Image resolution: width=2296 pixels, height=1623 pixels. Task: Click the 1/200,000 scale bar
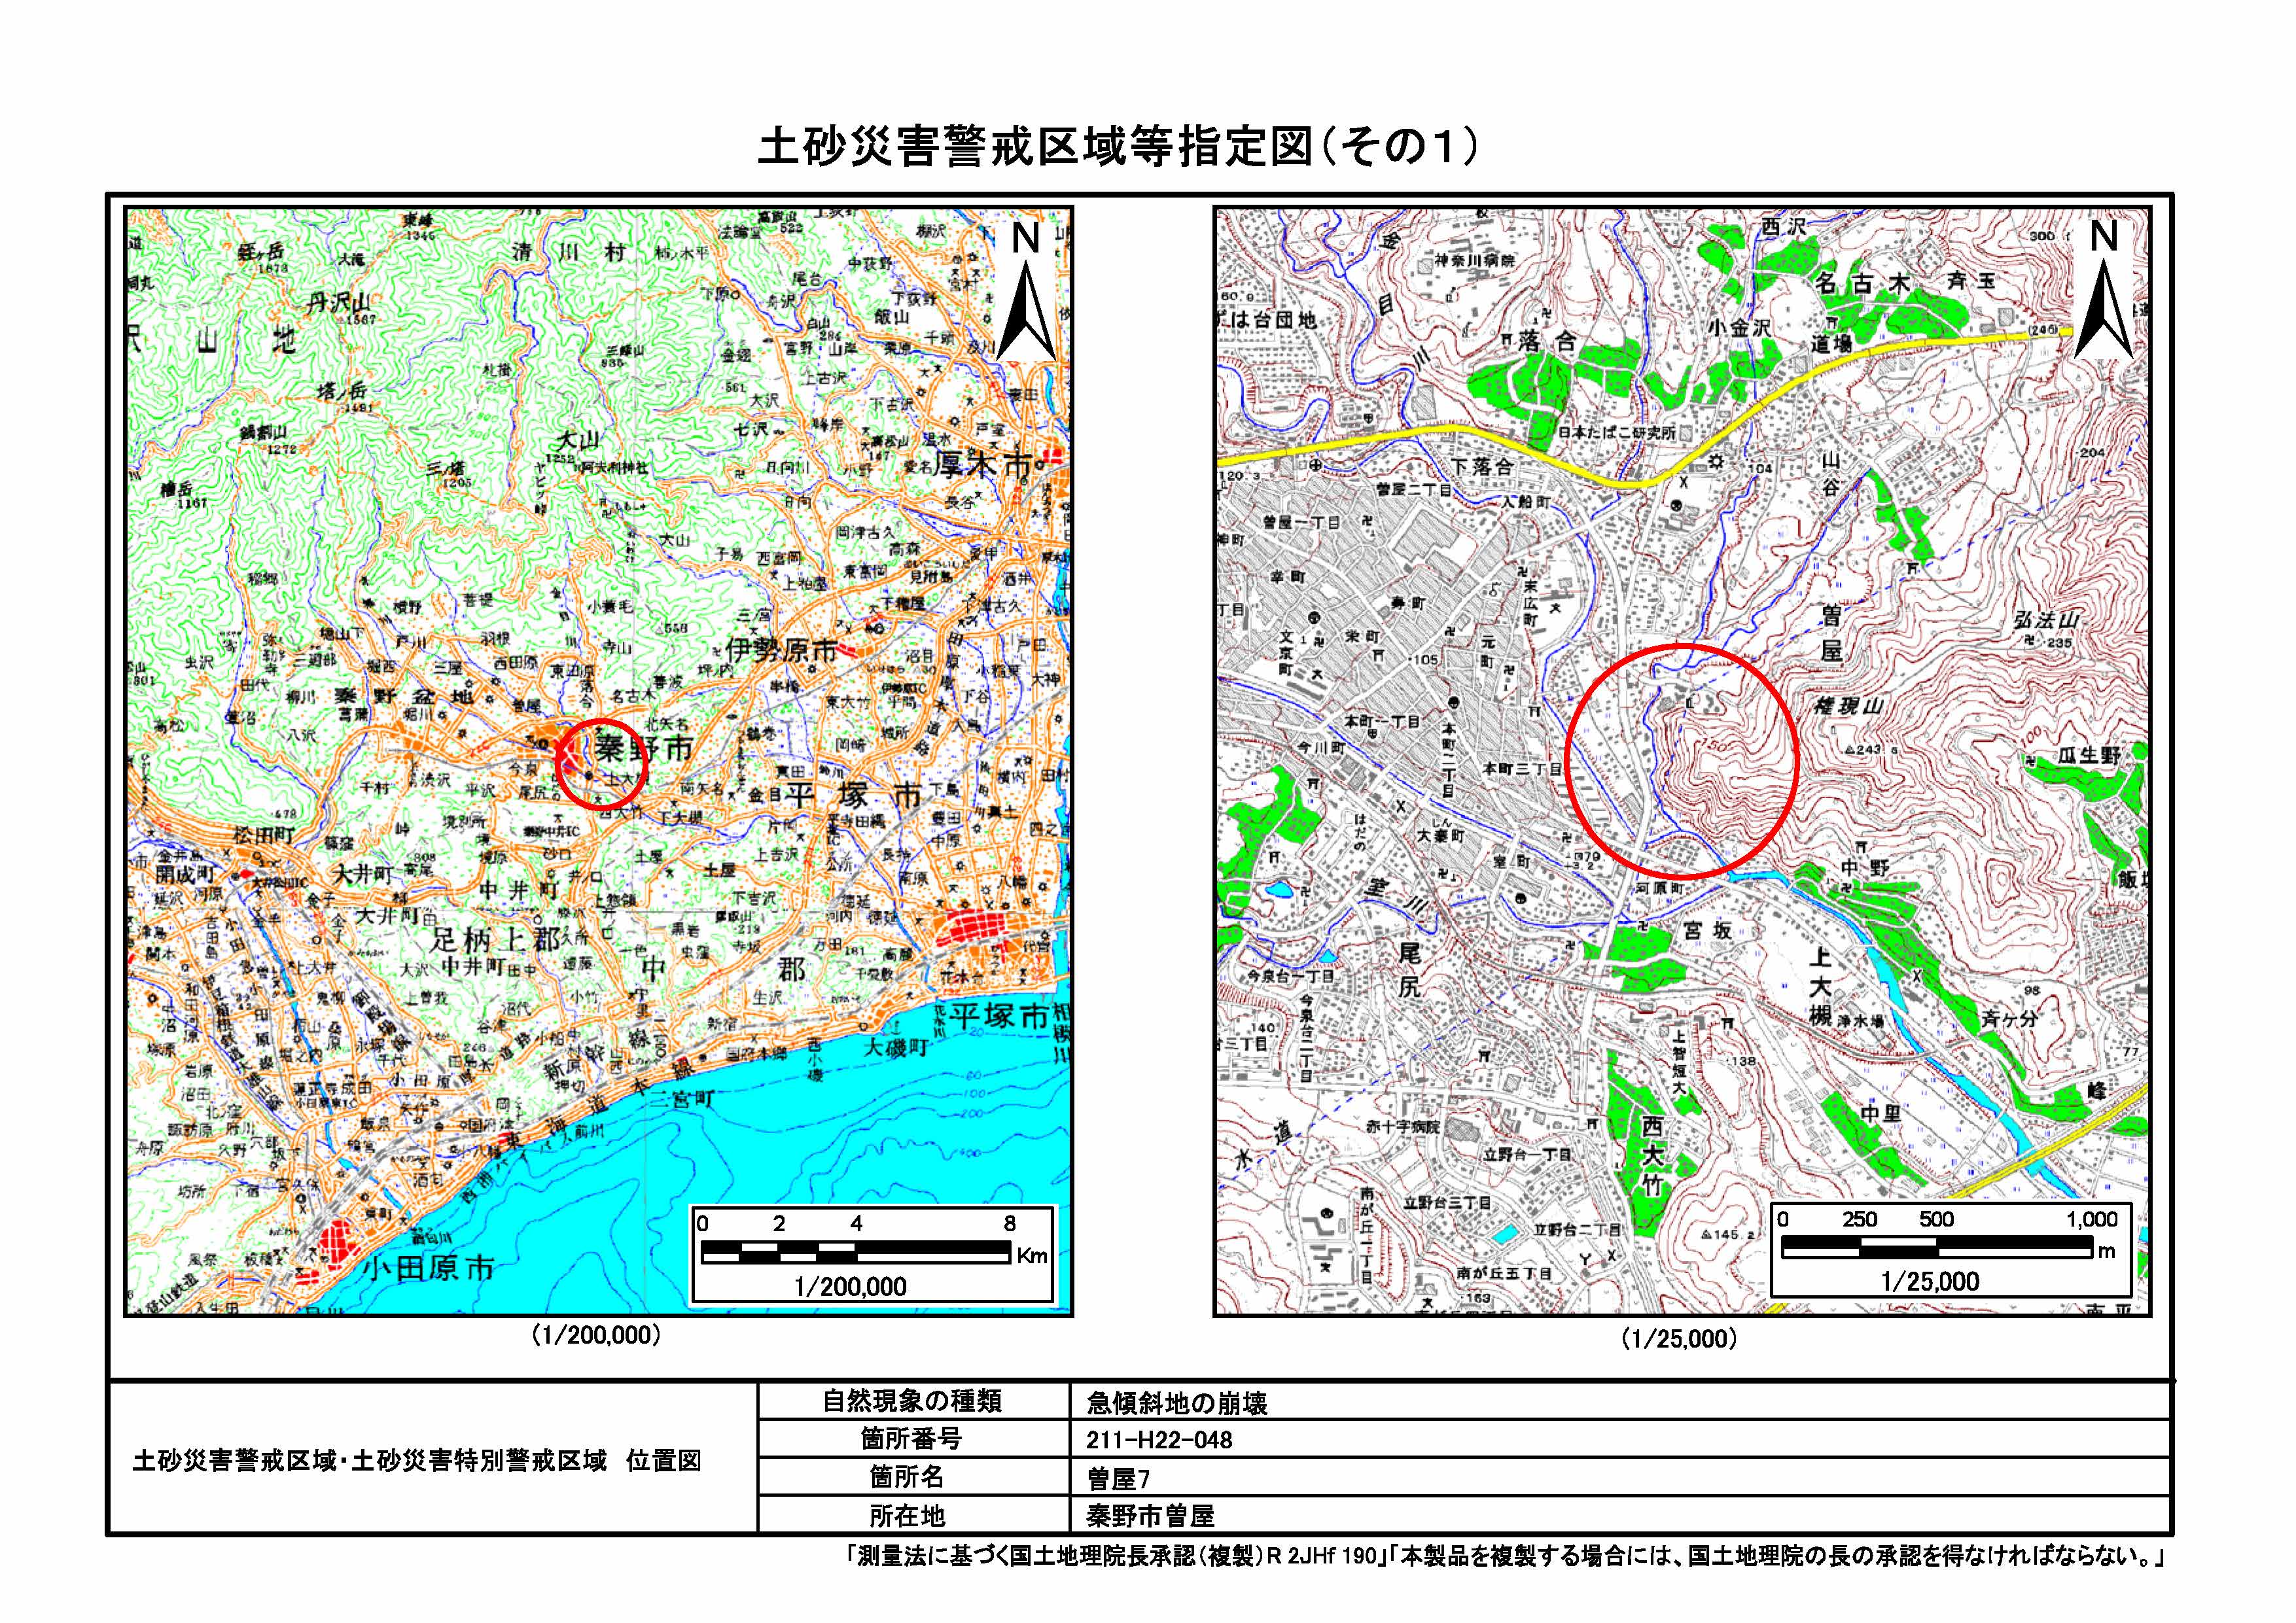[x=856, y=1251]
